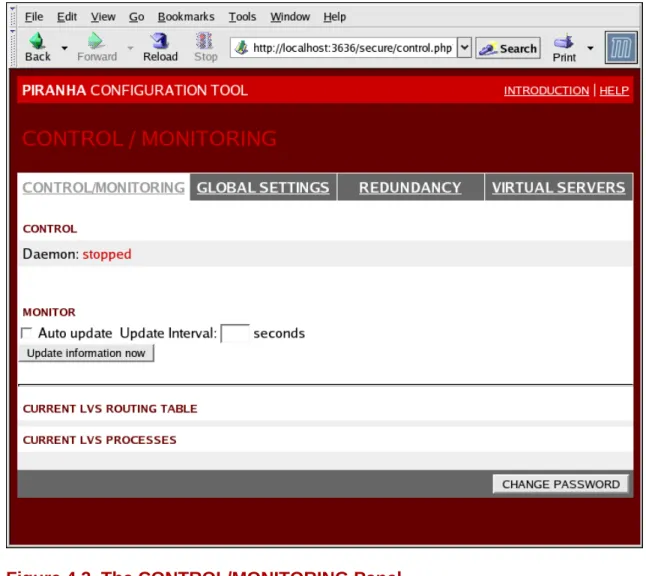Open the Help menu
Screen dimensions: 646x576
point(334,17)
